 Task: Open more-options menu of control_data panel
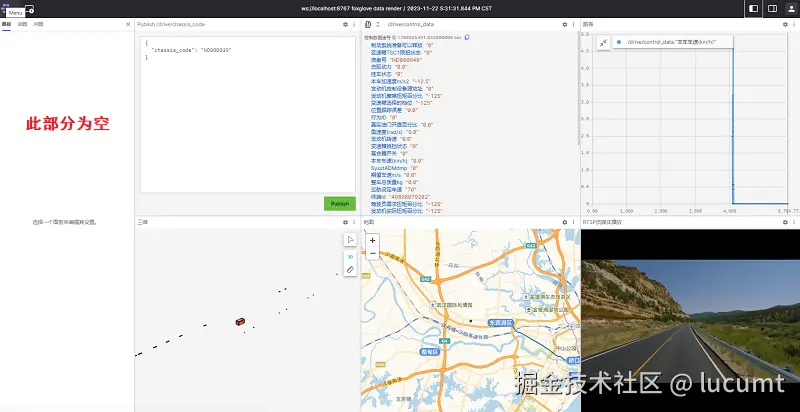pos(573,24)
